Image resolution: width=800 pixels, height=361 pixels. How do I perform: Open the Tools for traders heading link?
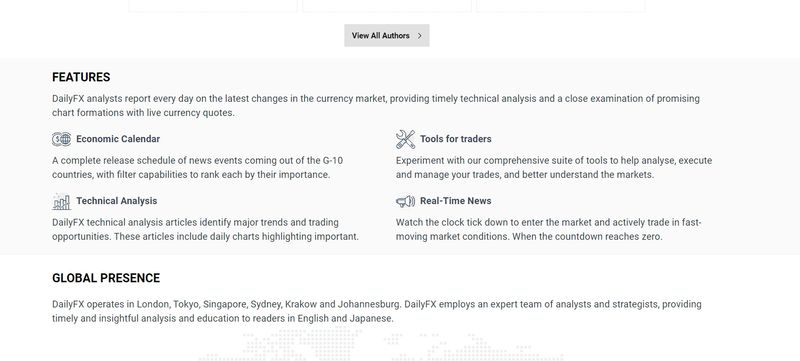point(456,139)
